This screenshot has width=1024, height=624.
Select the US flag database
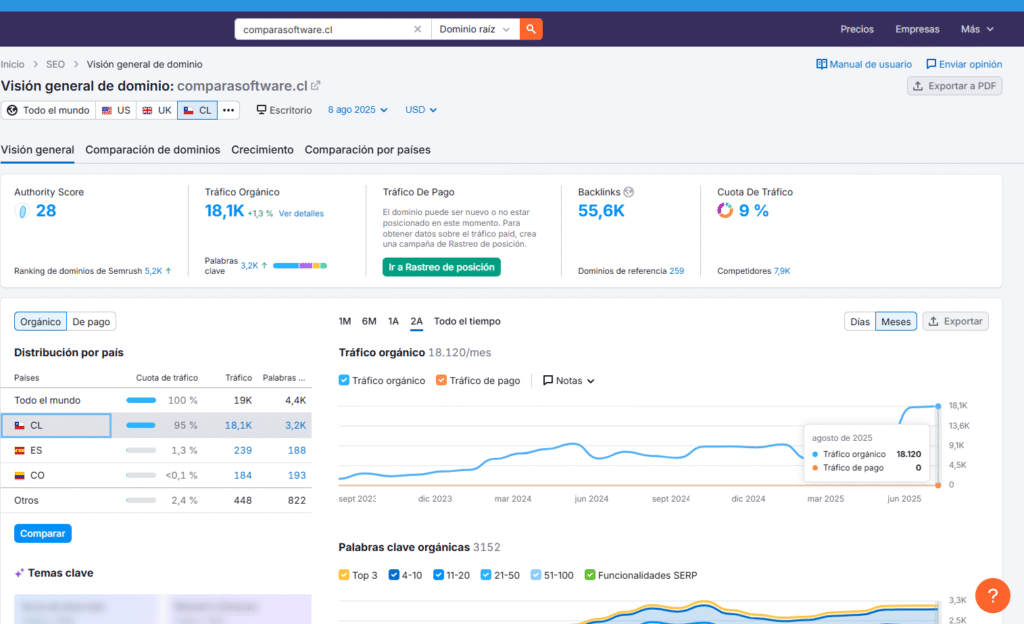pos(116,110)
